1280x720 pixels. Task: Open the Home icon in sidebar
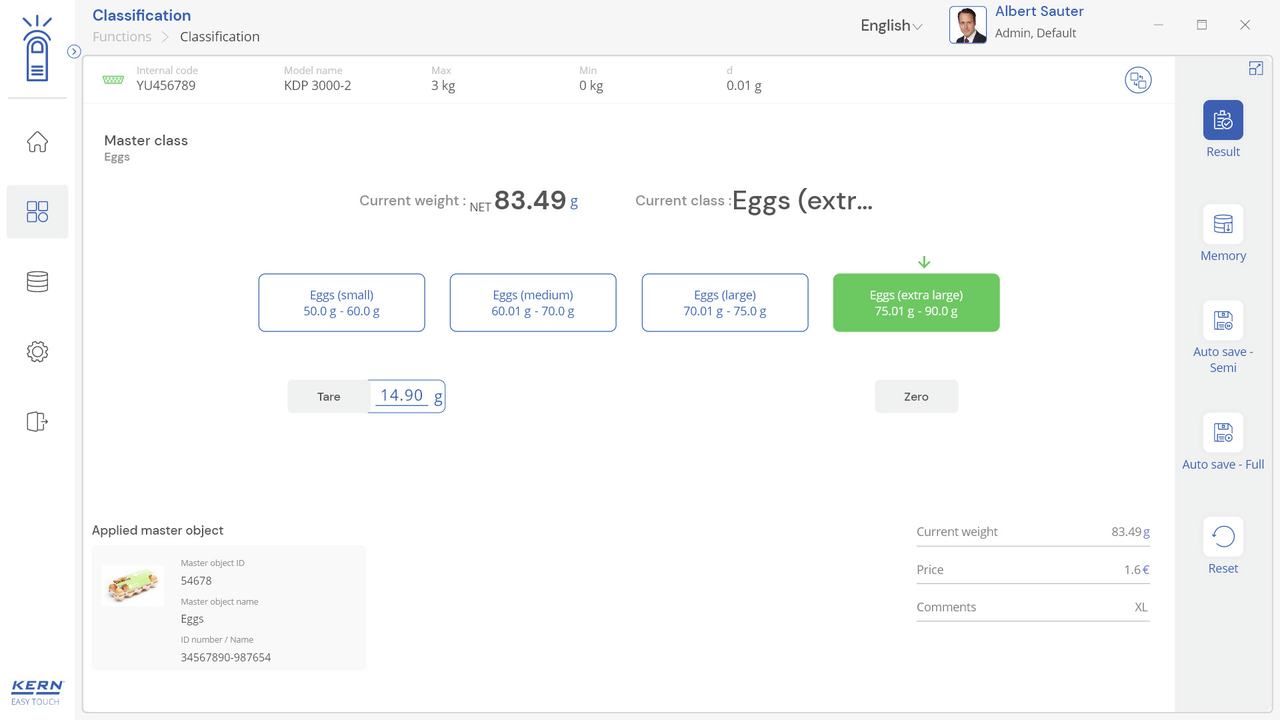[x=37, y=142]
